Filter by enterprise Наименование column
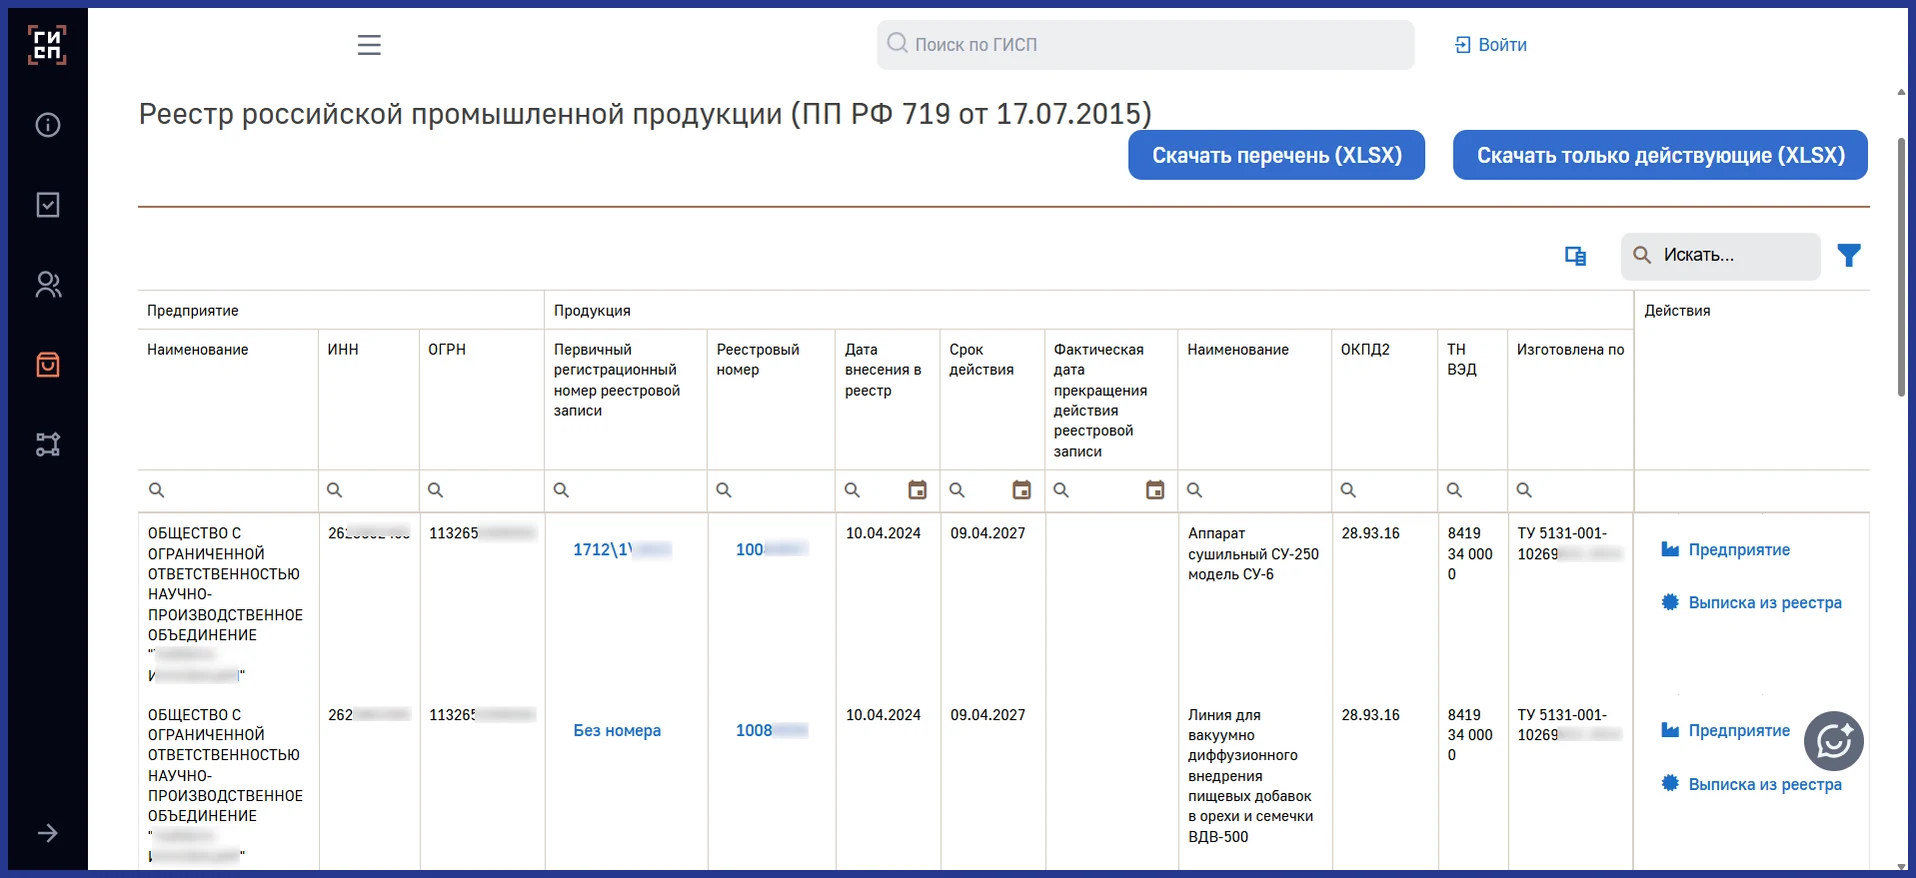The width and height of the screenshot is (1916, 878). click(228, 490)
